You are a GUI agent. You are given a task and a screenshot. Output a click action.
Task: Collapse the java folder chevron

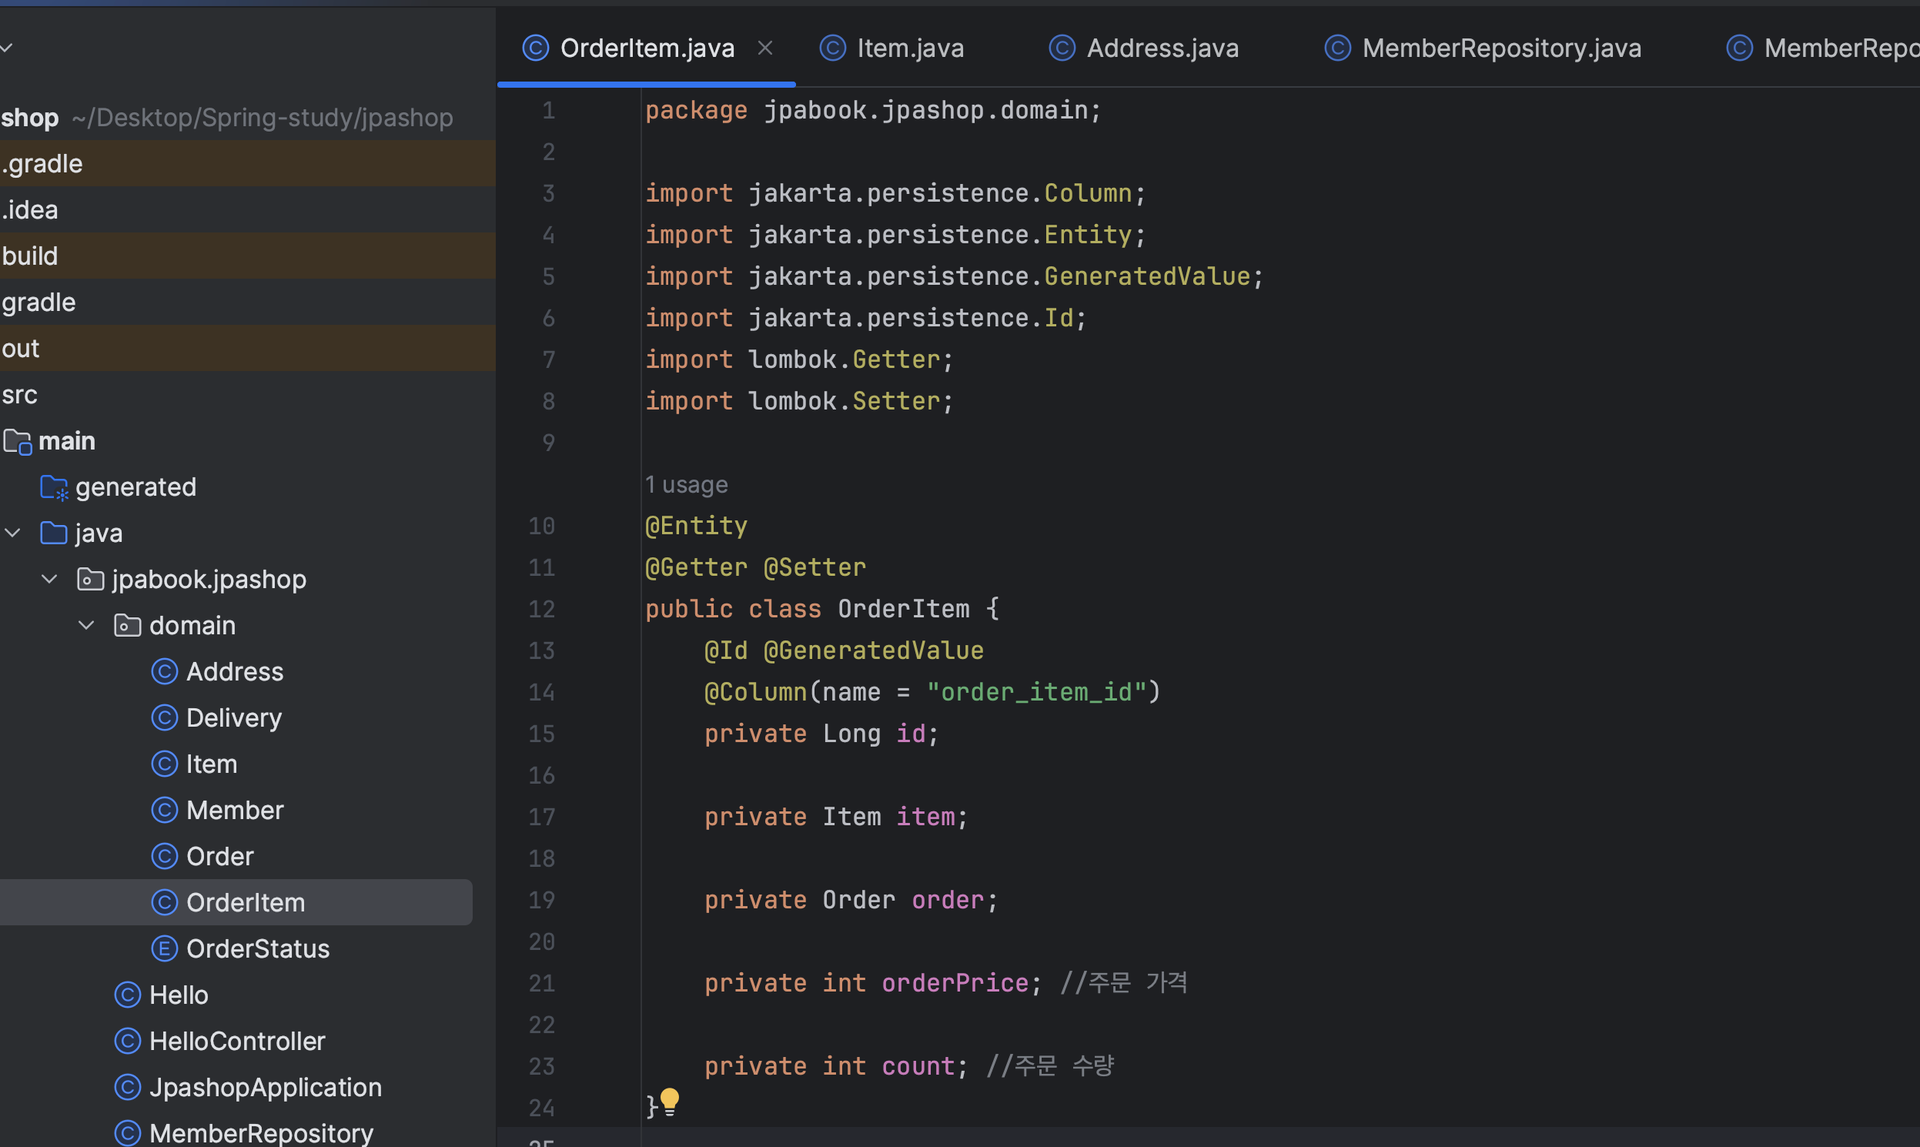point(13,533)
